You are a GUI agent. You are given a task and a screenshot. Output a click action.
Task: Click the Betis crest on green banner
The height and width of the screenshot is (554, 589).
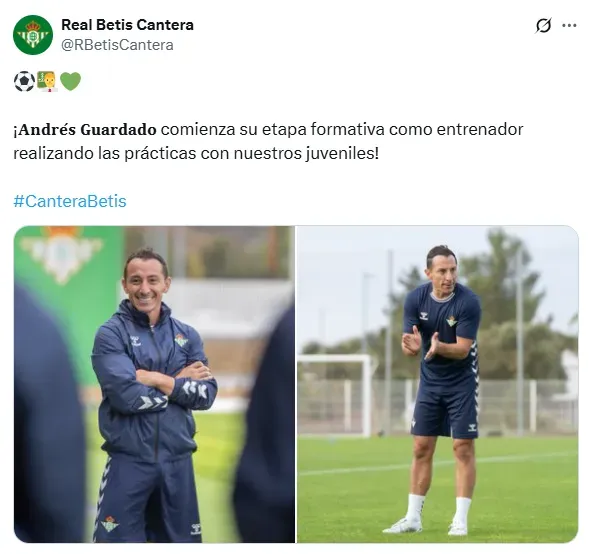(x=62, y=252)
